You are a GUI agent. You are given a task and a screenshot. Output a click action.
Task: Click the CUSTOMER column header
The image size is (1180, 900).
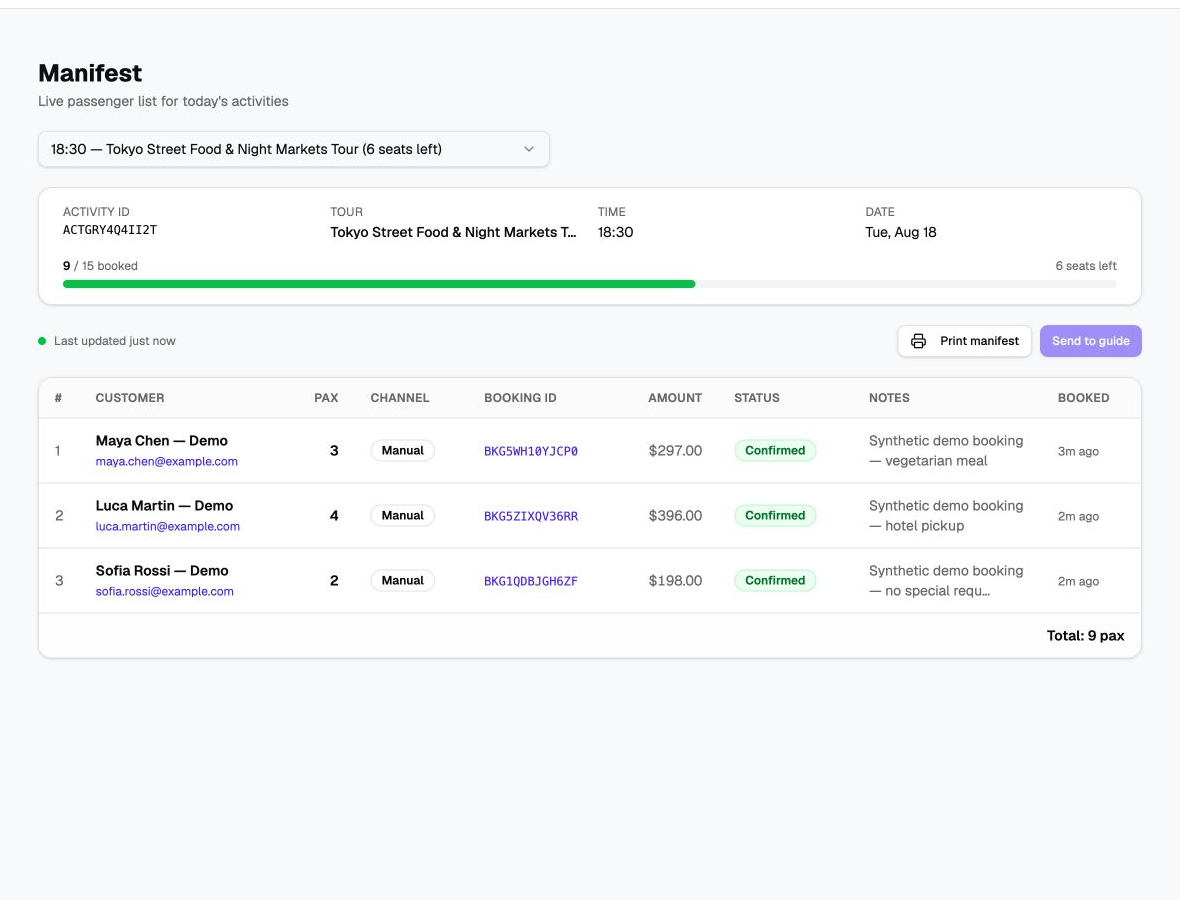(x=129, y=397)
